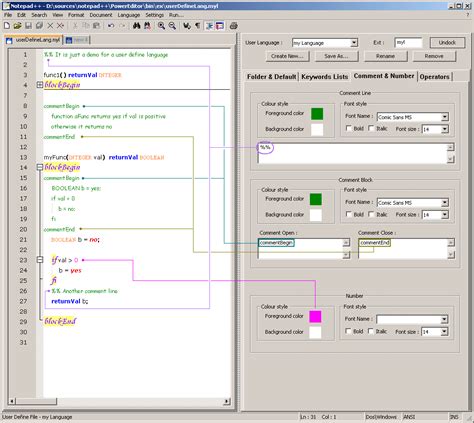
Task: Create a new document from the toolbar
Action: click(x=7, y=26)
